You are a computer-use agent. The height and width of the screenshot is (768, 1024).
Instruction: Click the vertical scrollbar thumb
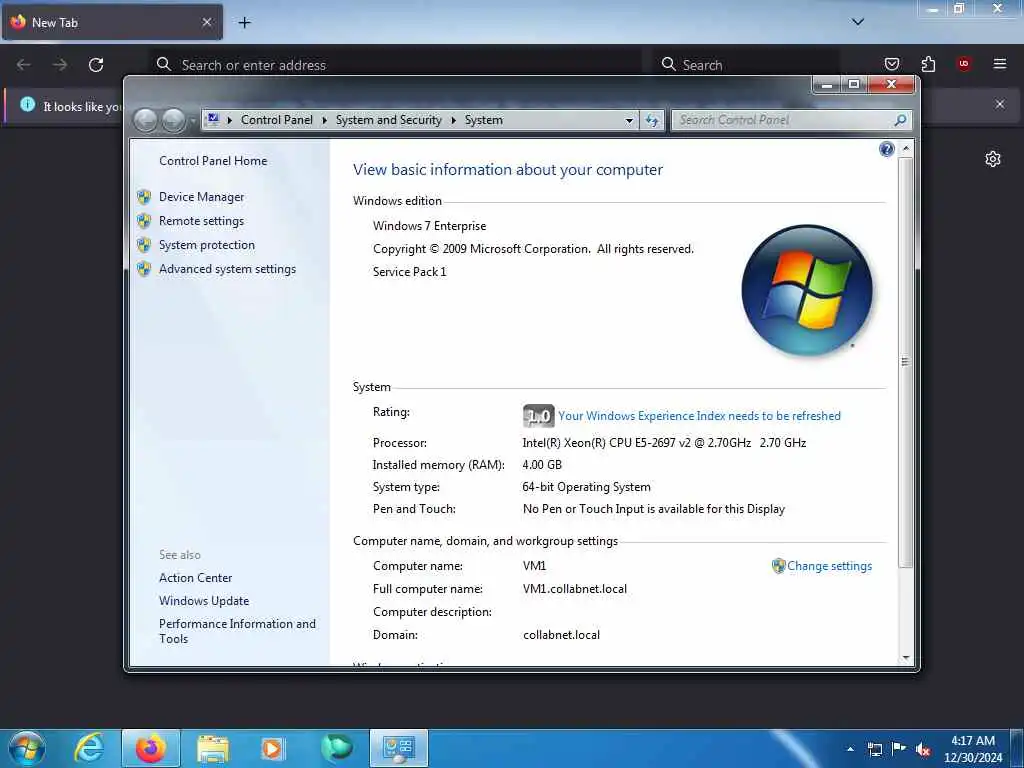(905, 362)
